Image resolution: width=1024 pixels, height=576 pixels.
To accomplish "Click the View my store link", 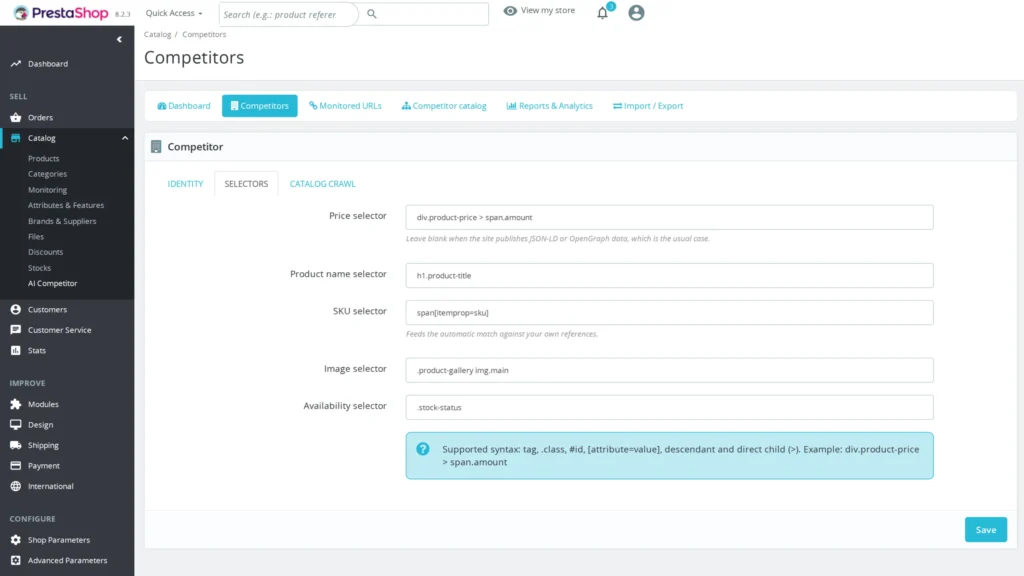I will [547, 10].
